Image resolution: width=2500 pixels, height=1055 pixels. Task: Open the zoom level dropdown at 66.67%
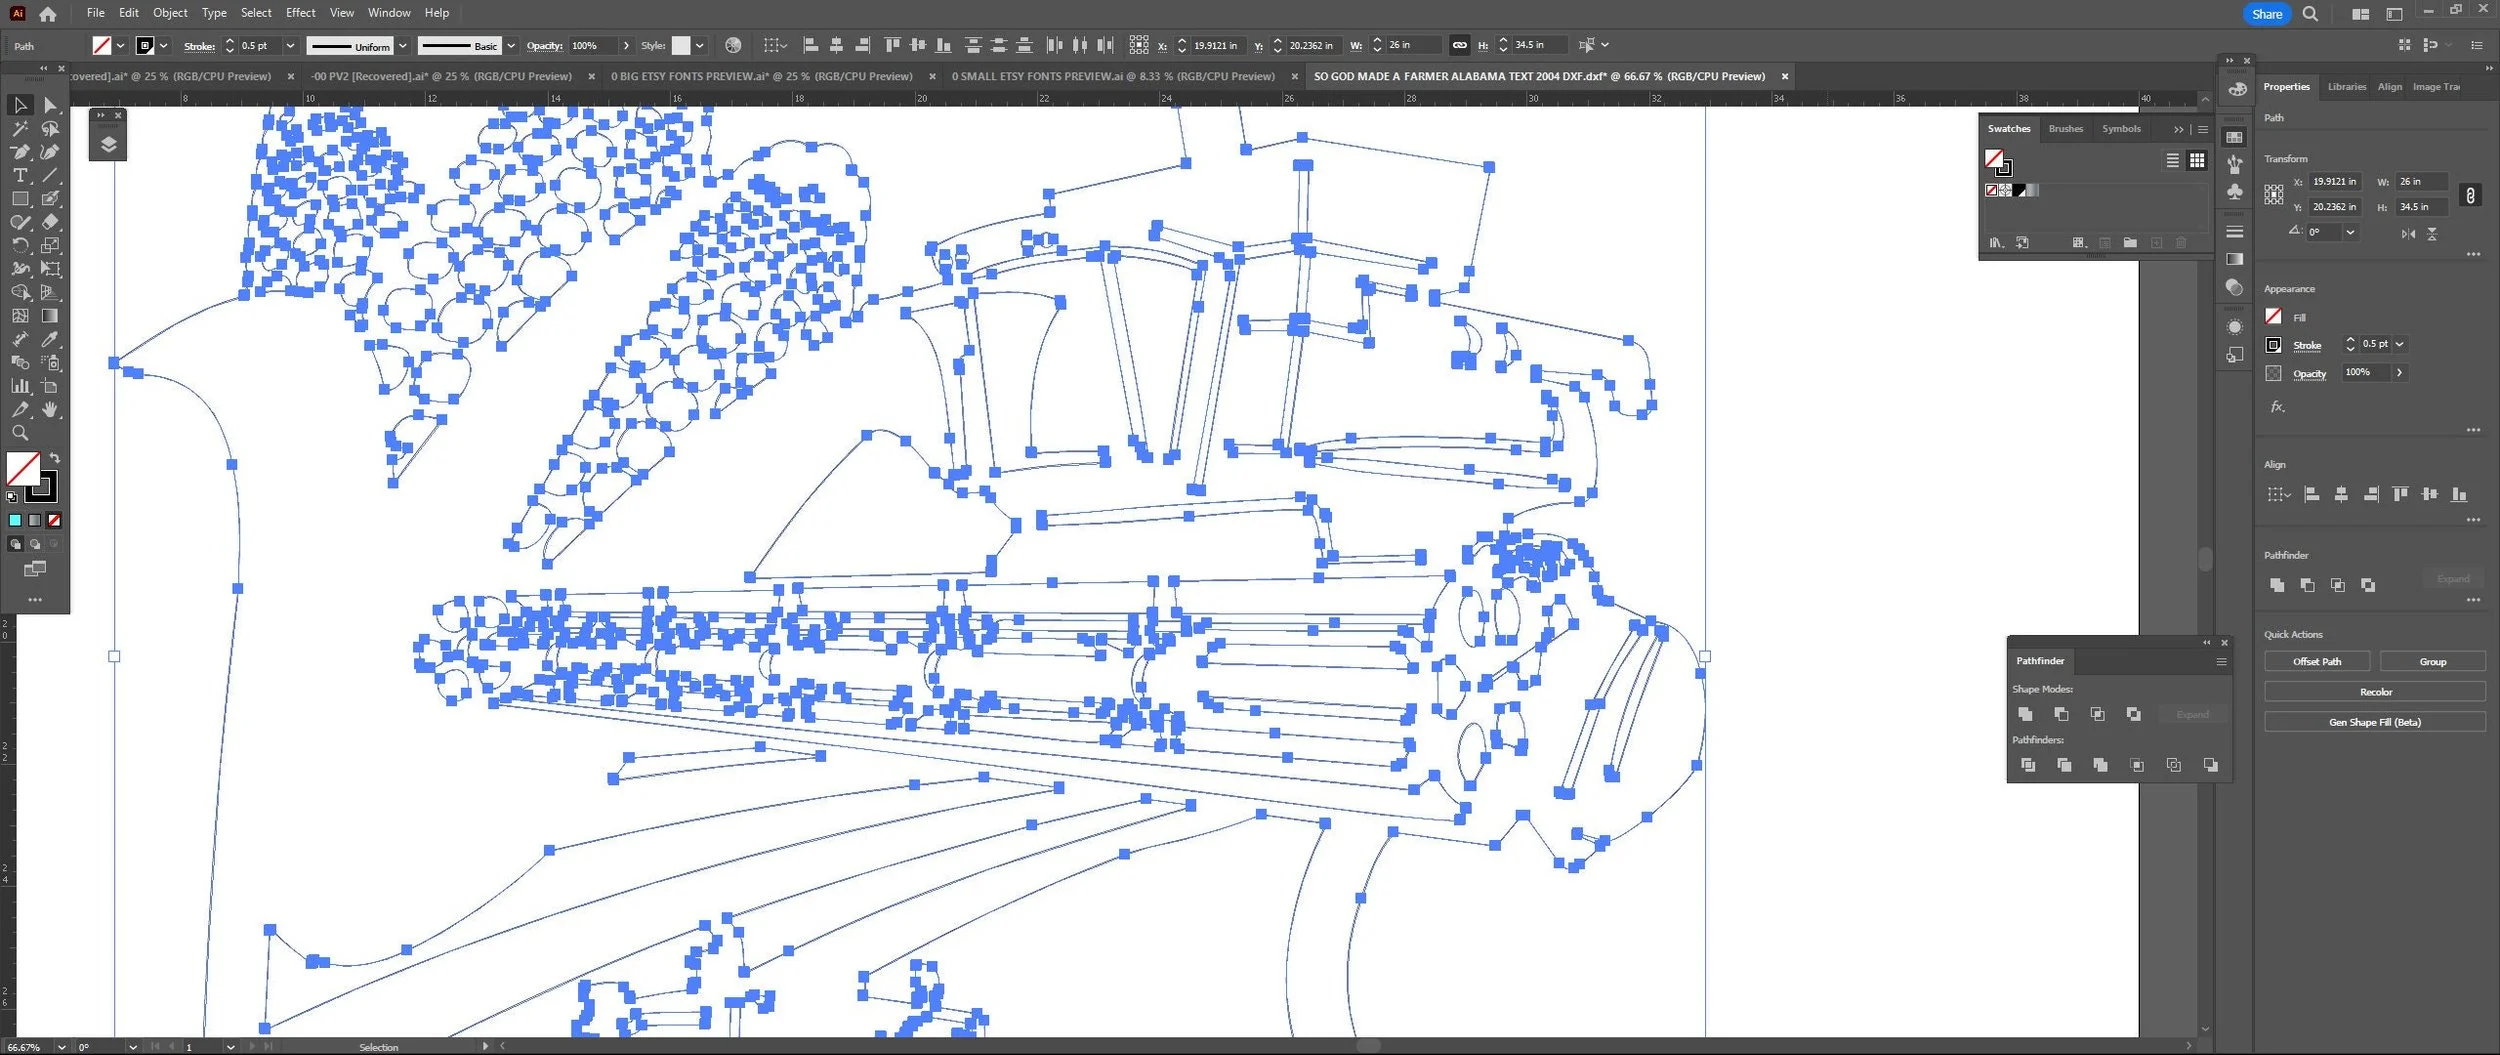pos(61,1047)
